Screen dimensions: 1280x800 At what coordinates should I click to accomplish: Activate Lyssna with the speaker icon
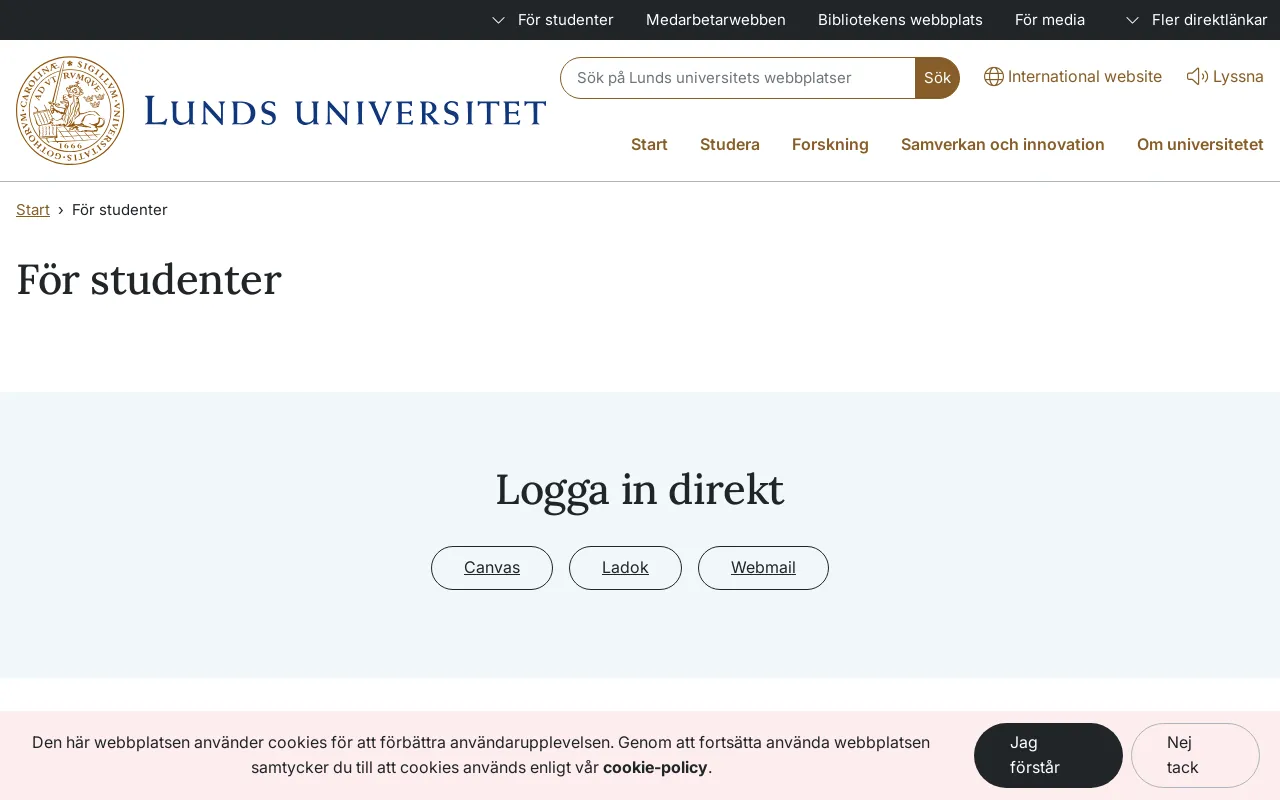pos(1197,76)
